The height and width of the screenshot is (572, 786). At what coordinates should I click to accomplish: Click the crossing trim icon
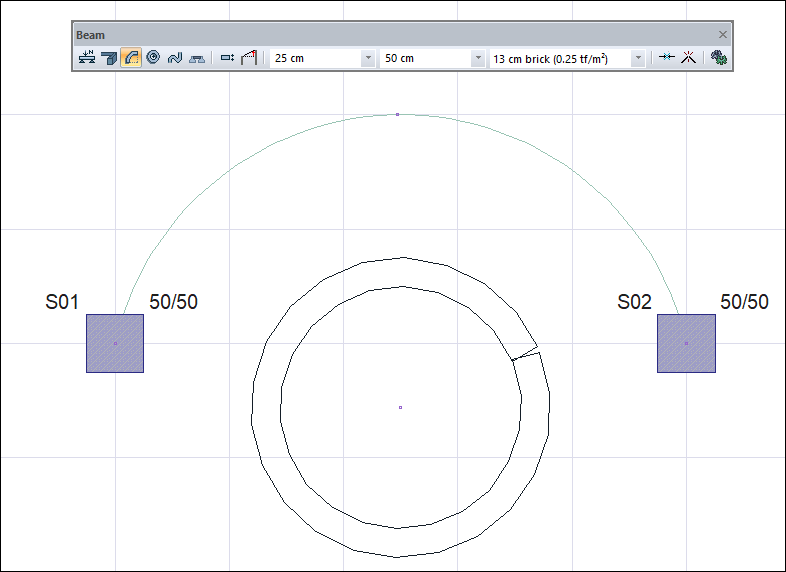[688, 58]
